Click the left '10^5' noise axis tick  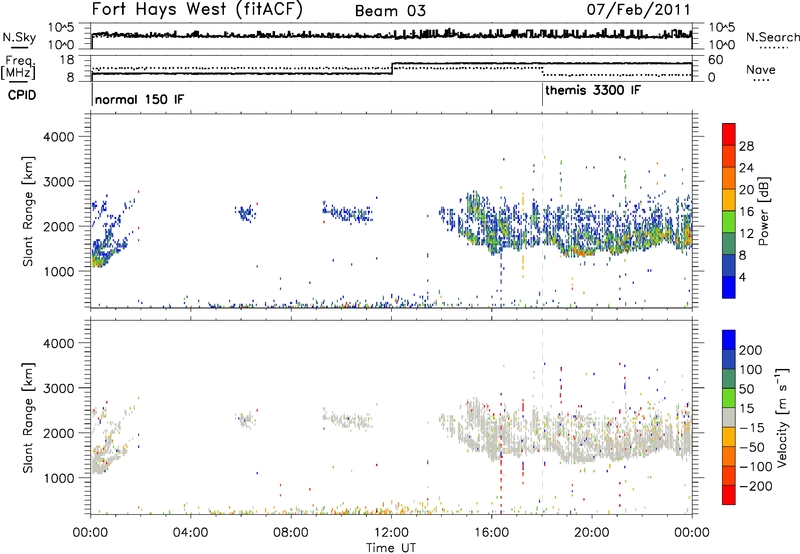click(62, 27)
